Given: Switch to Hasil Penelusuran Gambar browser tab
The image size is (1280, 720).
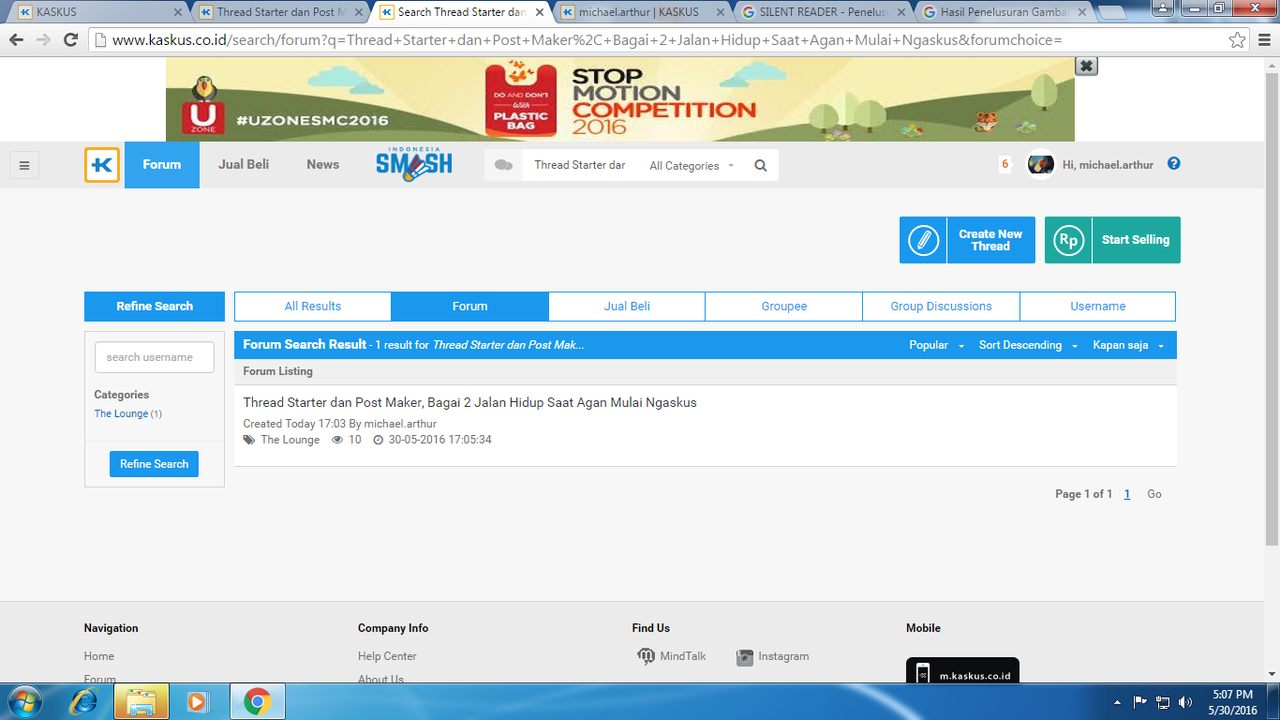Looking at the screenshot, I should point(1002,12).
